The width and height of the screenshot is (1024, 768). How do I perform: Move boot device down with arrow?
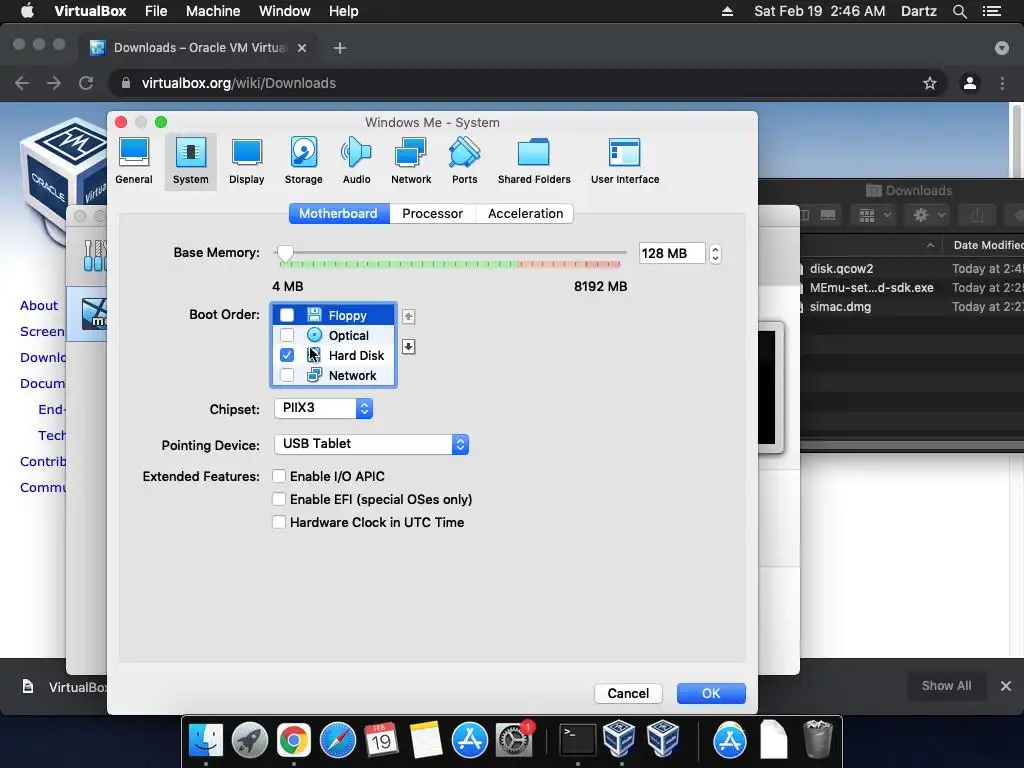(408, 347)
